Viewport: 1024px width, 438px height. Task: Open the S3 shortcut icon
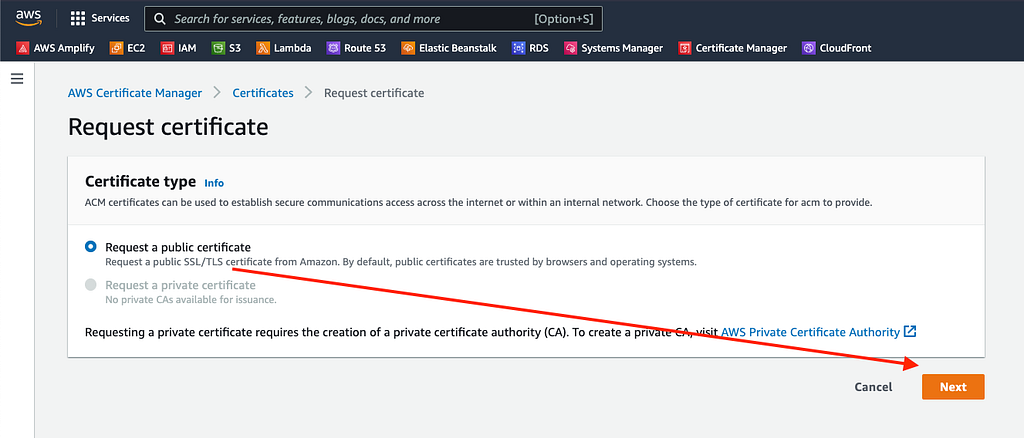pos(218,48)
